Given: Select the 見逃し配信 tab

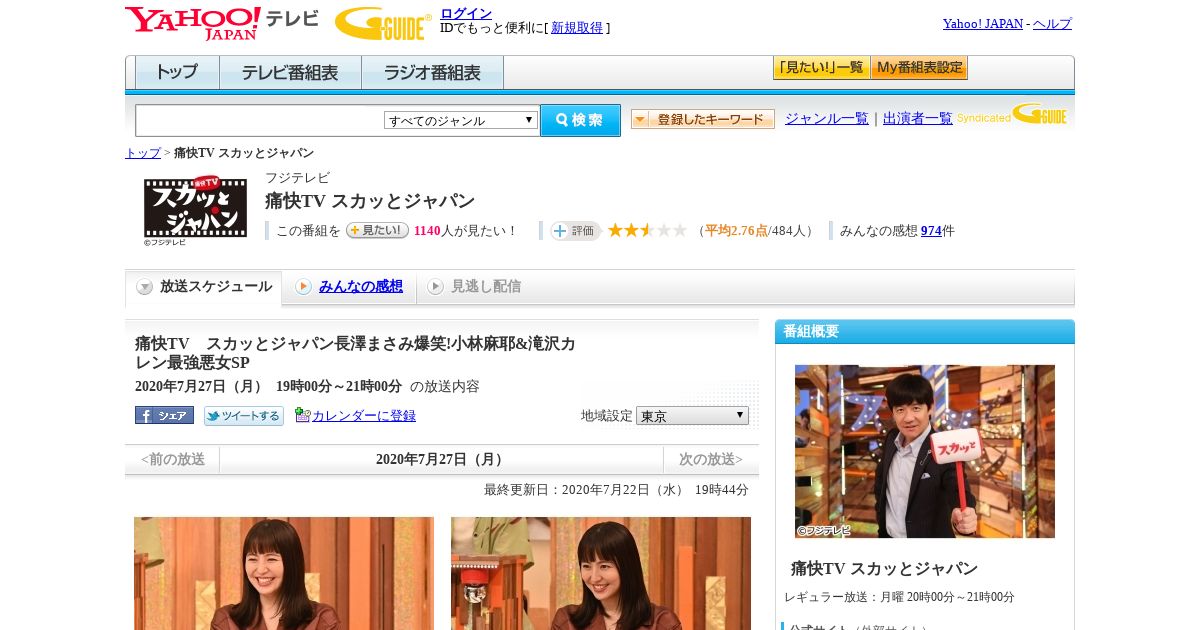Looking at the screenshot, I should (485, 287).
